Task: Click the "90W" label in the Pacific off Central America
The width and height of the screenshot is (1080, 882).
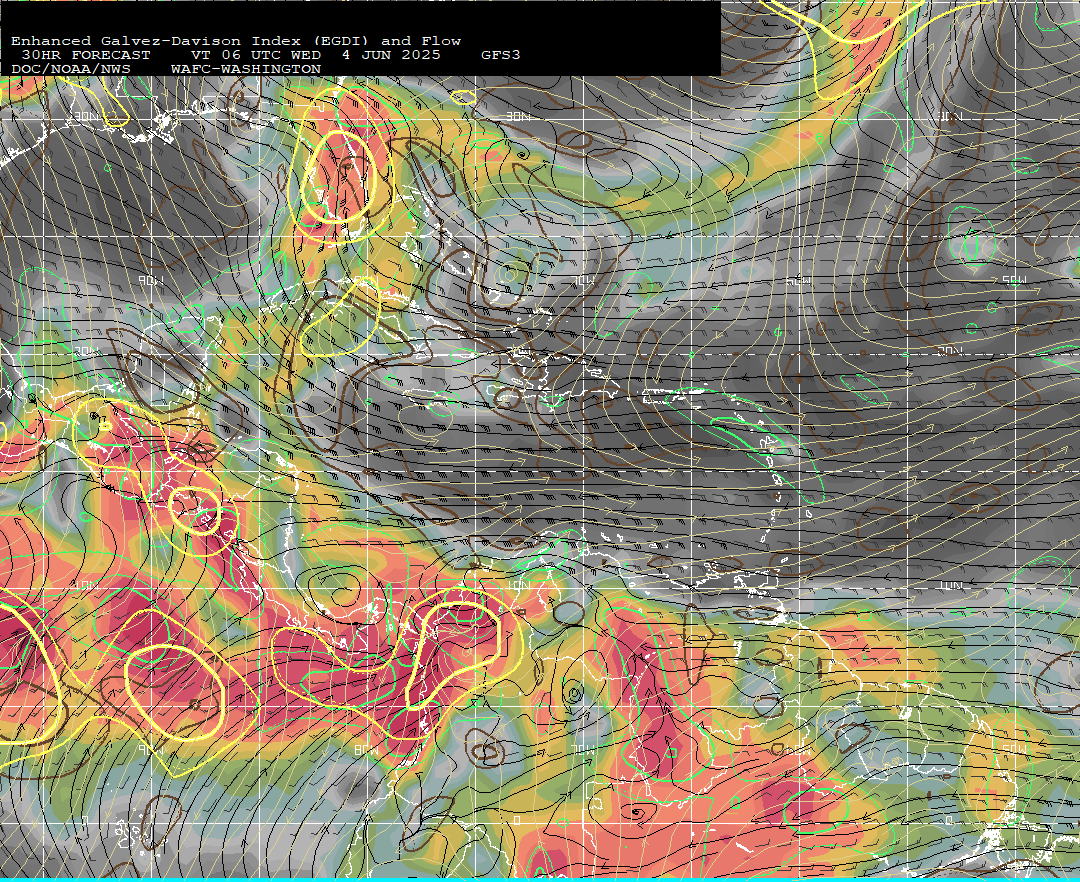Action: click(151, 748)
